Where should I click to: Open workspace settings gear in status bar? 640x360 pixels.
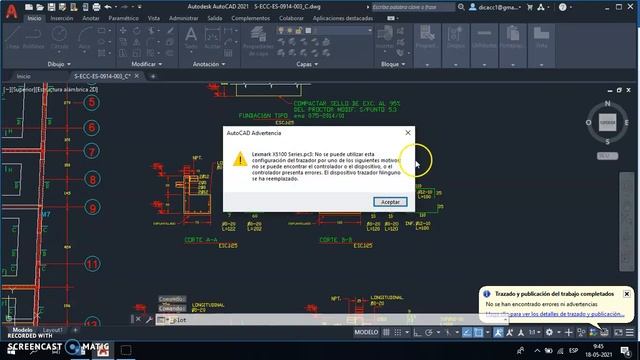click(549, 332)
